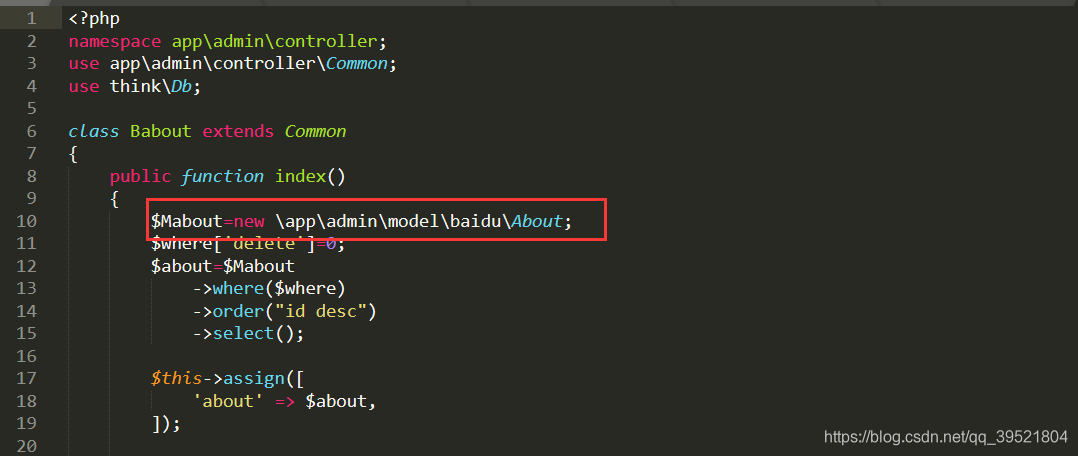Click the function keyword on line 8
Viewport: 1078px width, 456px height.
point(223,177)
